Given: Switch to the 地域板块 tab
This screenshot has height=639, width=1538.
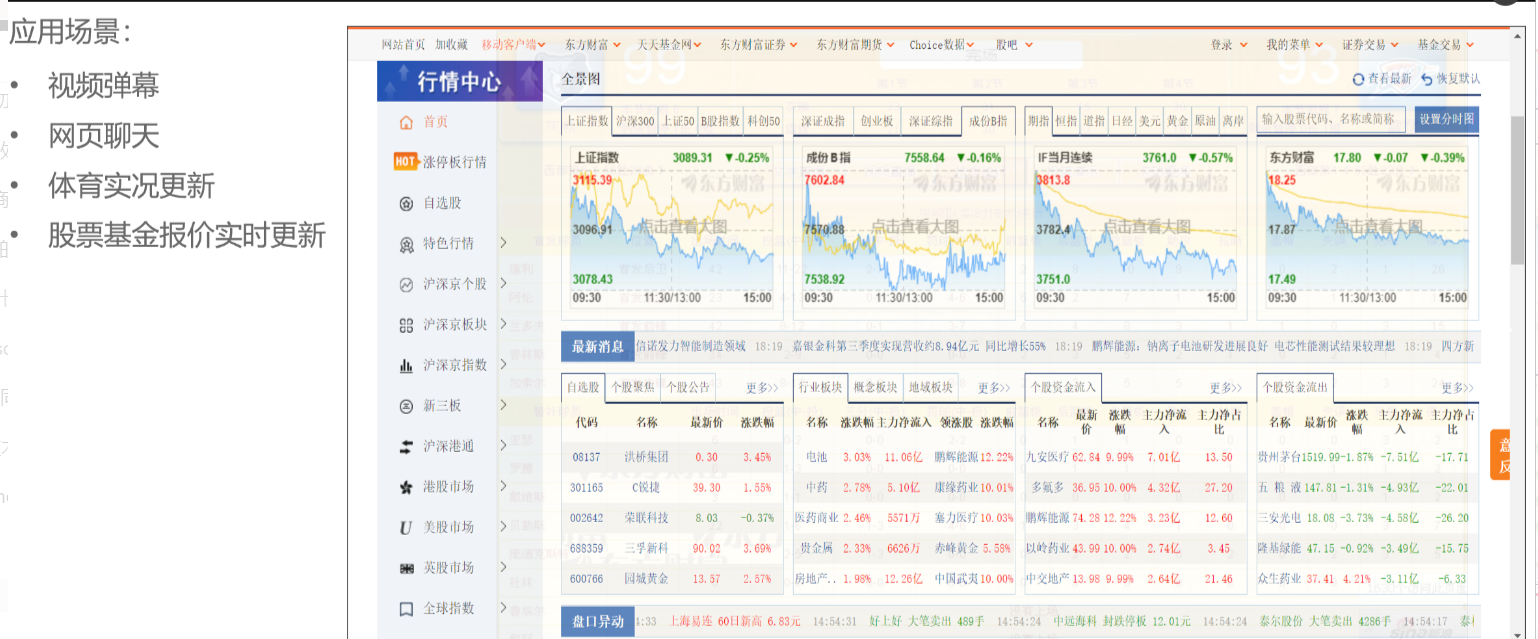Looking at the screenshot, I should click(930, 388).
